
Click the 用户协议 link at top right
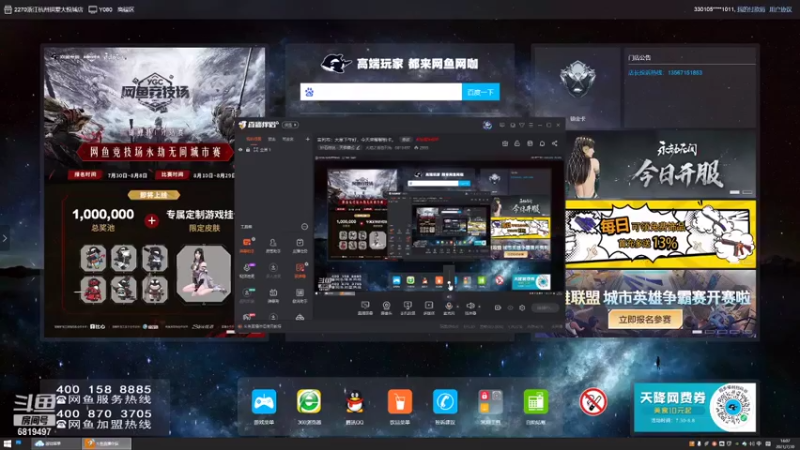coord(780,9)
